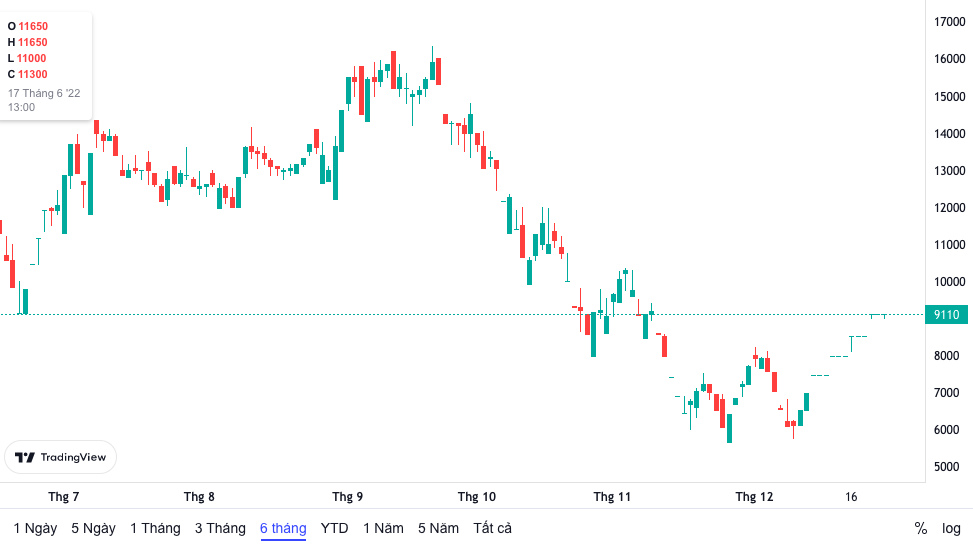Image resolution: width=973 pixels, height=546 pixels.
Task: Click the 16 date marker on time axis
Action: pos(851,496)
